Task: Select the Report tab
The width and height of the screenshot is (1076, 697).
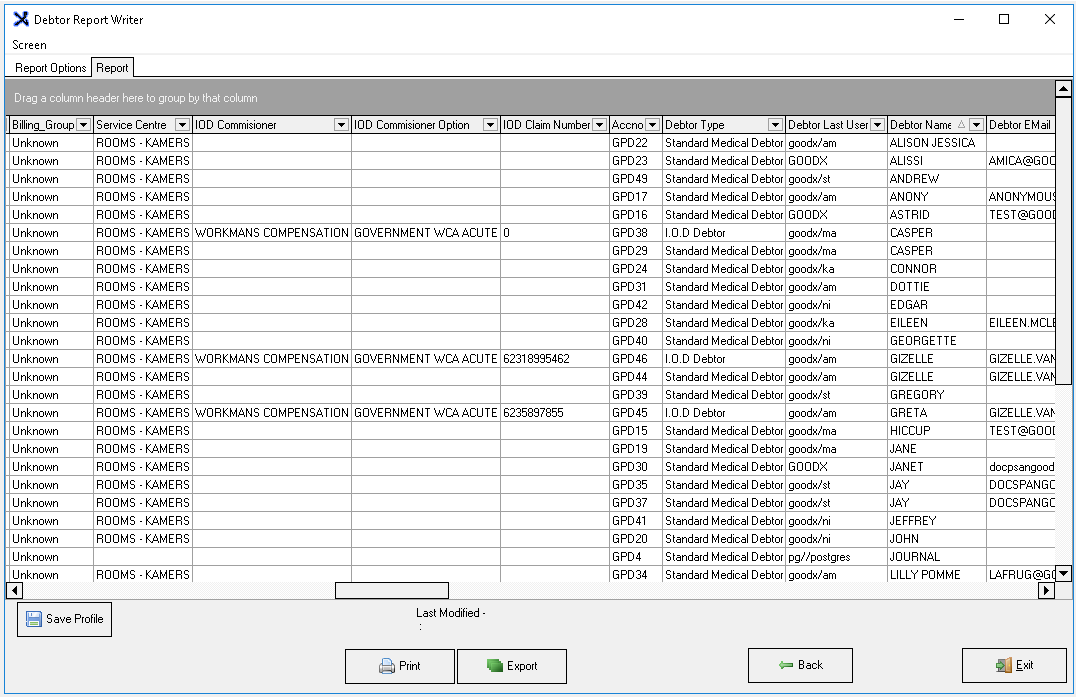Action: [112, 68]
